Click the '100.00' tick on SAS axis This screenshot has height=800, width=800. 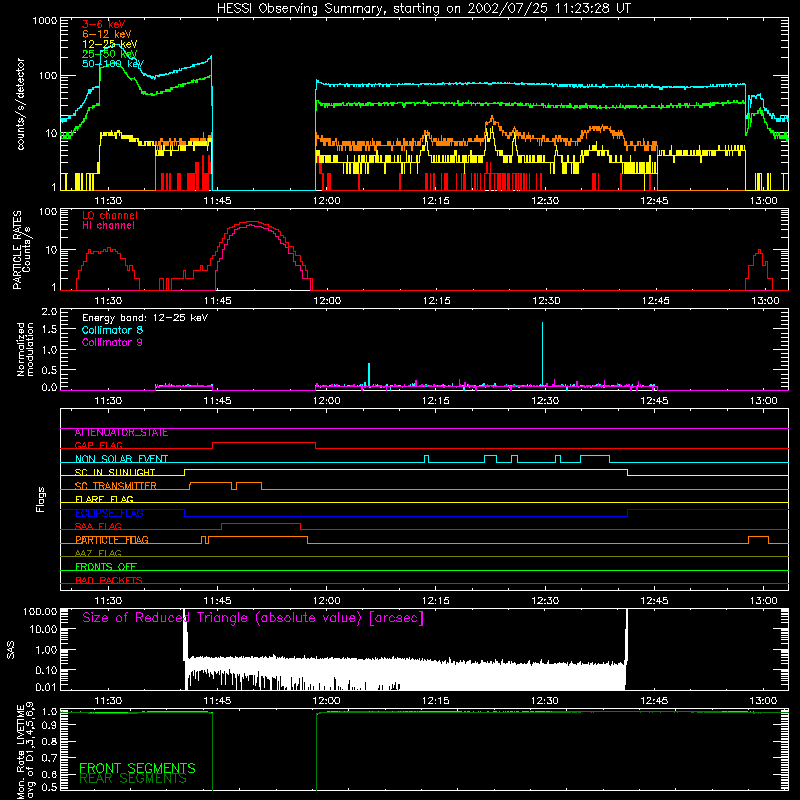(40, 611)
